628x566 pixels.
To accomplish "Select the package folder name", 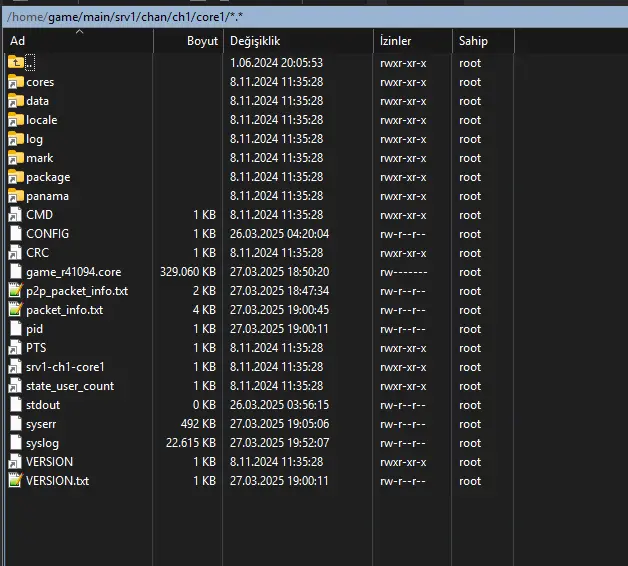I will 48,177.
